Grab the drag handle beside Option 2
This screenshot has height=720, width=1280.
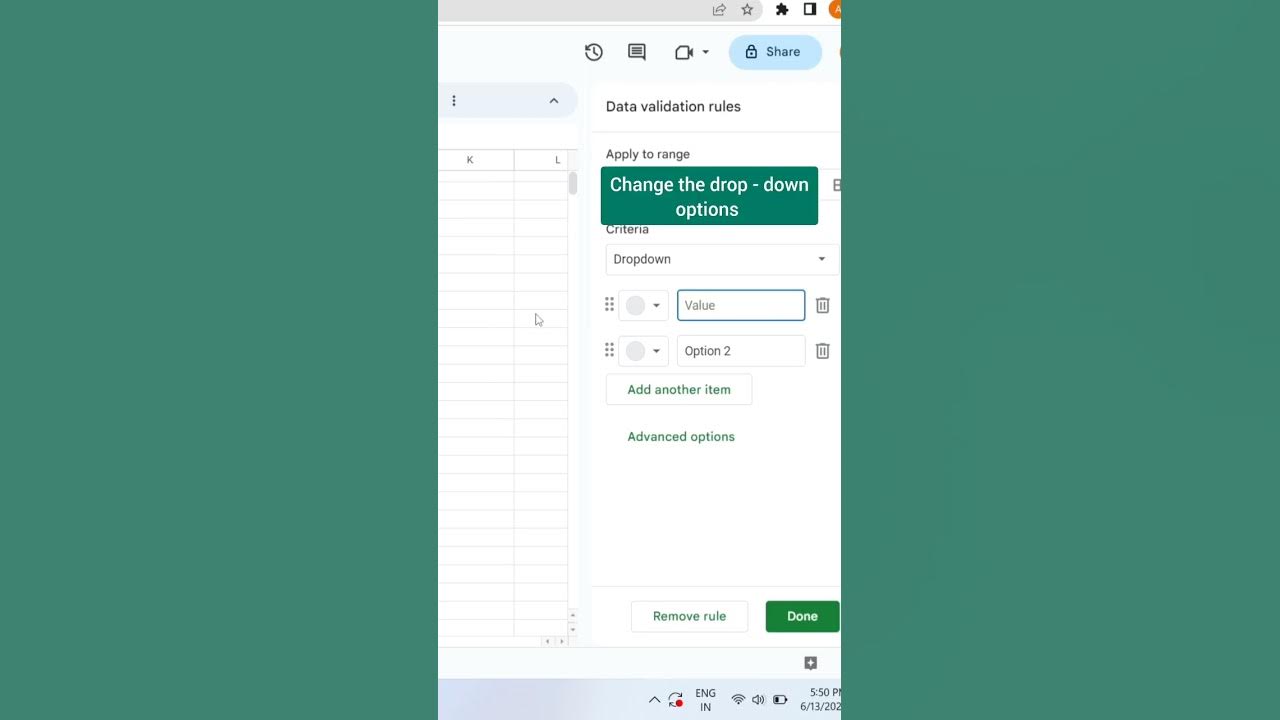pos(609,350)
